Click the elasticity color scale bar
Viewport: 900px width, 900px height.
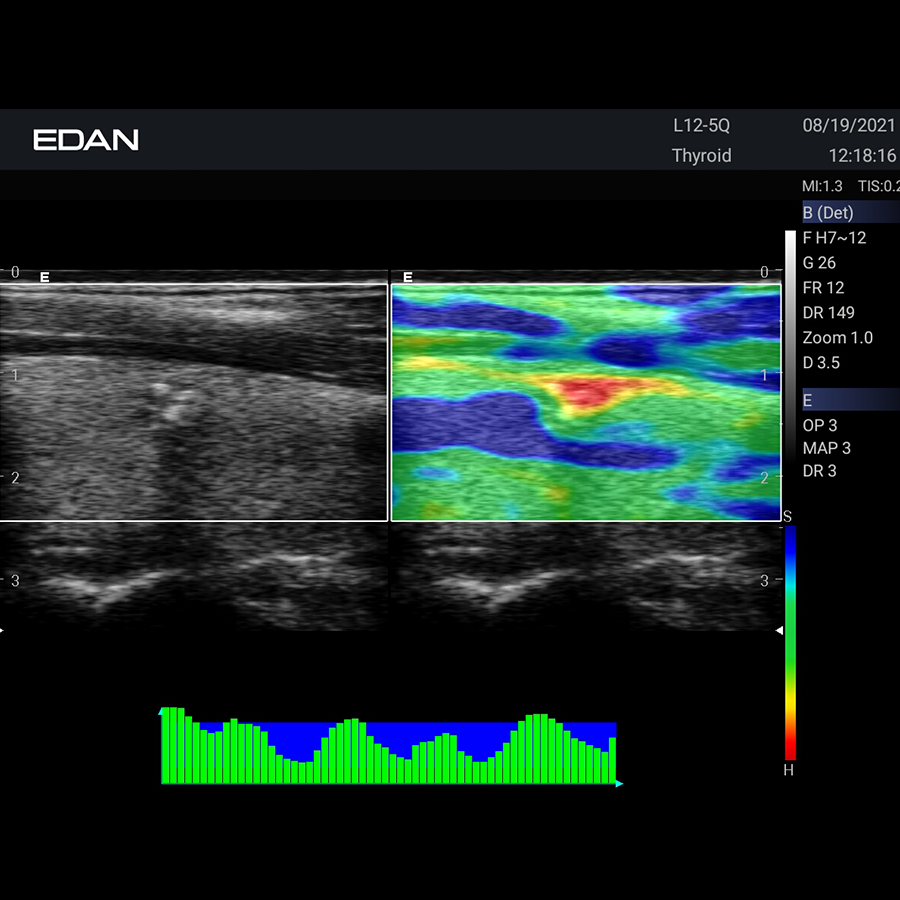(x=790, y=643)
